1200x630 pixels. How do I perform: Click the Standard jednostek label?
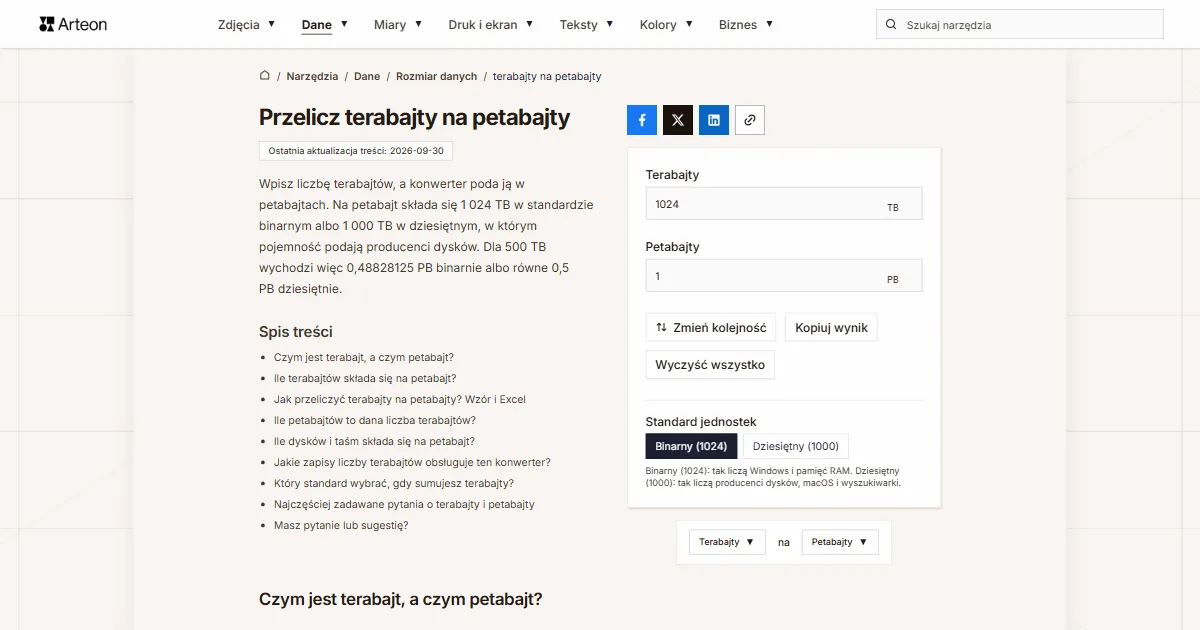tap(701, 422)
